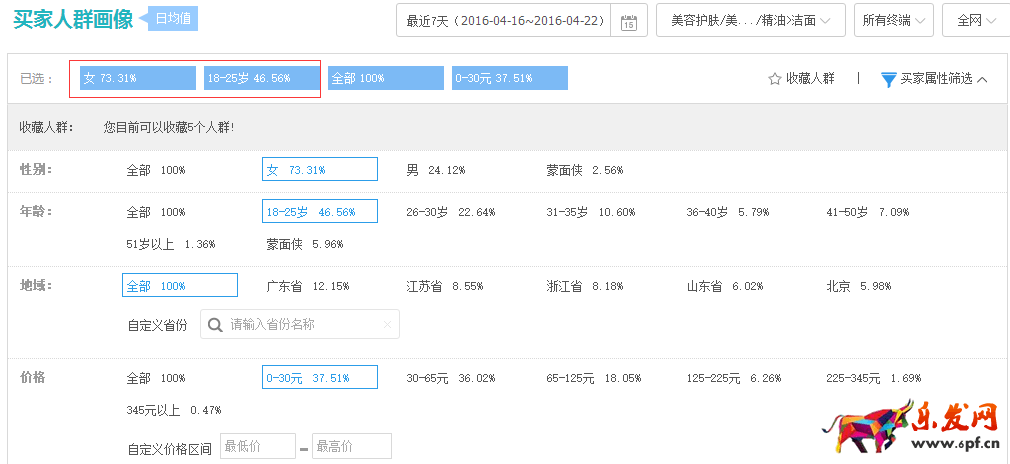1010x464 pixels.
Task: Expand the 全网 dropdown
Action: click(975, 21)
